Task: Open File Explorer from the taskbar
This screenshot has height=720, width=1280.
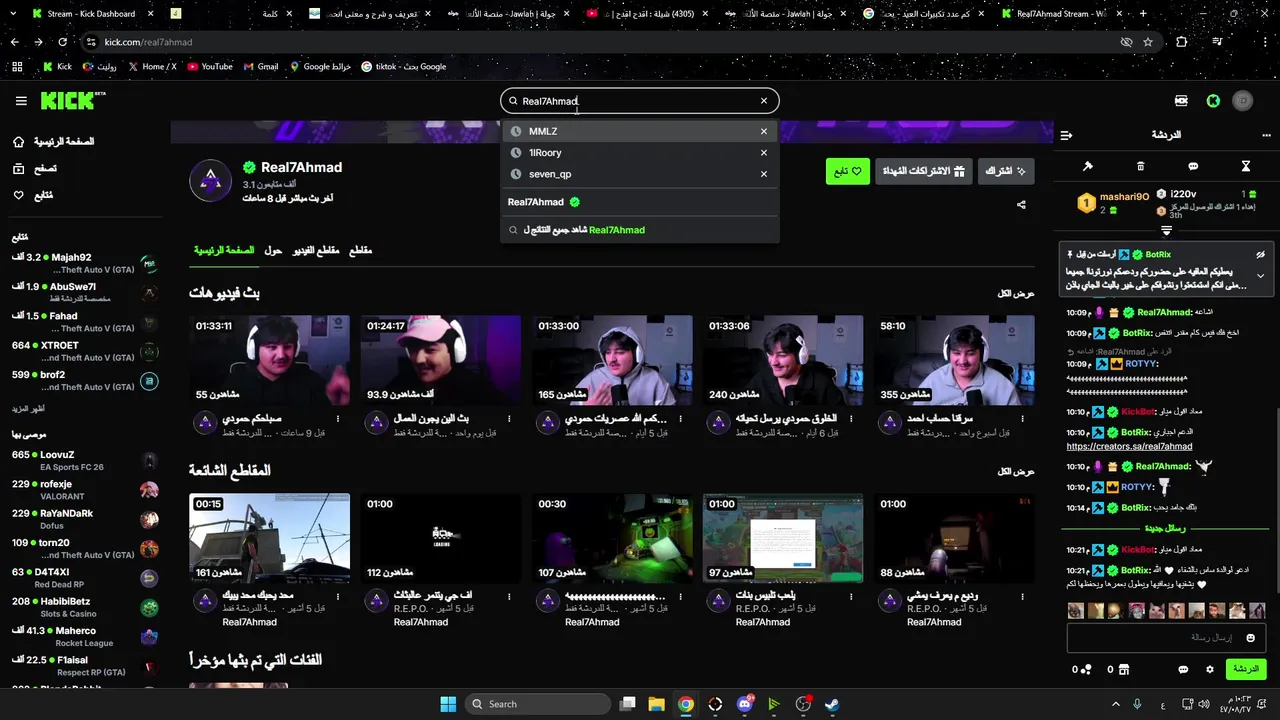Action: coord(656,704)
